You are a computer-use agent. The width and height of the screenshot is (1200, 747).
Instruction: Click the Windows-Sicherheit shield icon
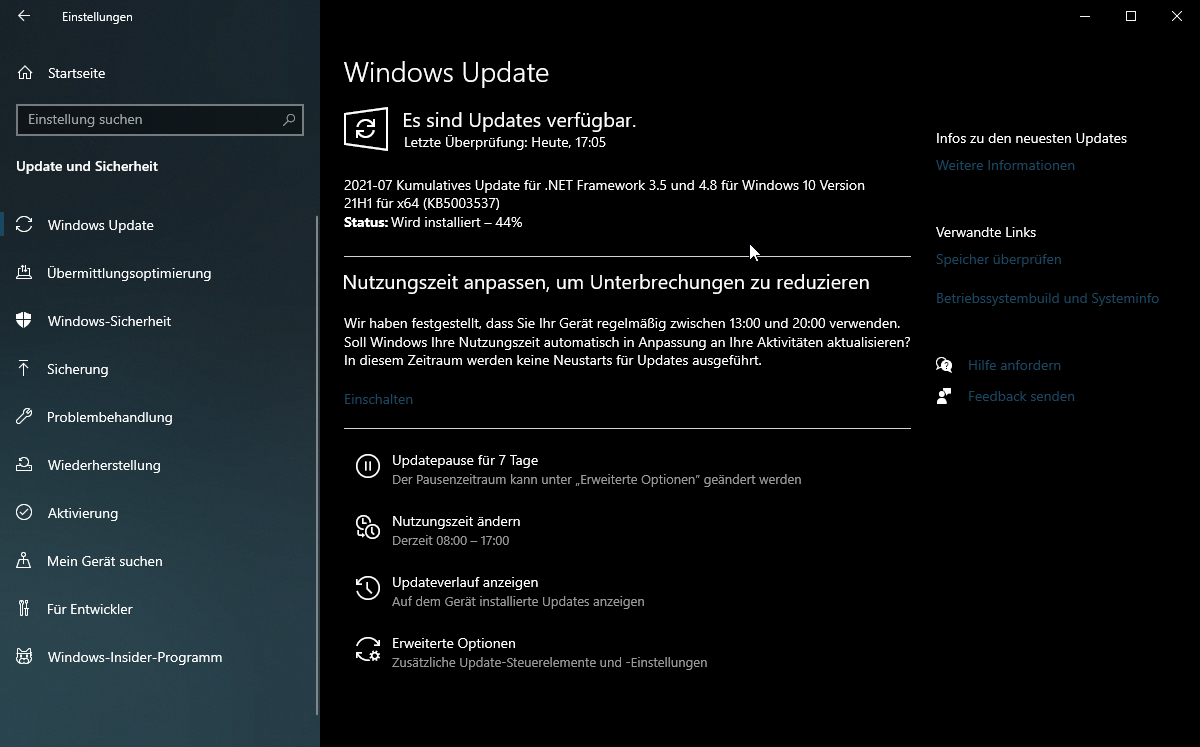pyautogui.click(x=25, y=321)
